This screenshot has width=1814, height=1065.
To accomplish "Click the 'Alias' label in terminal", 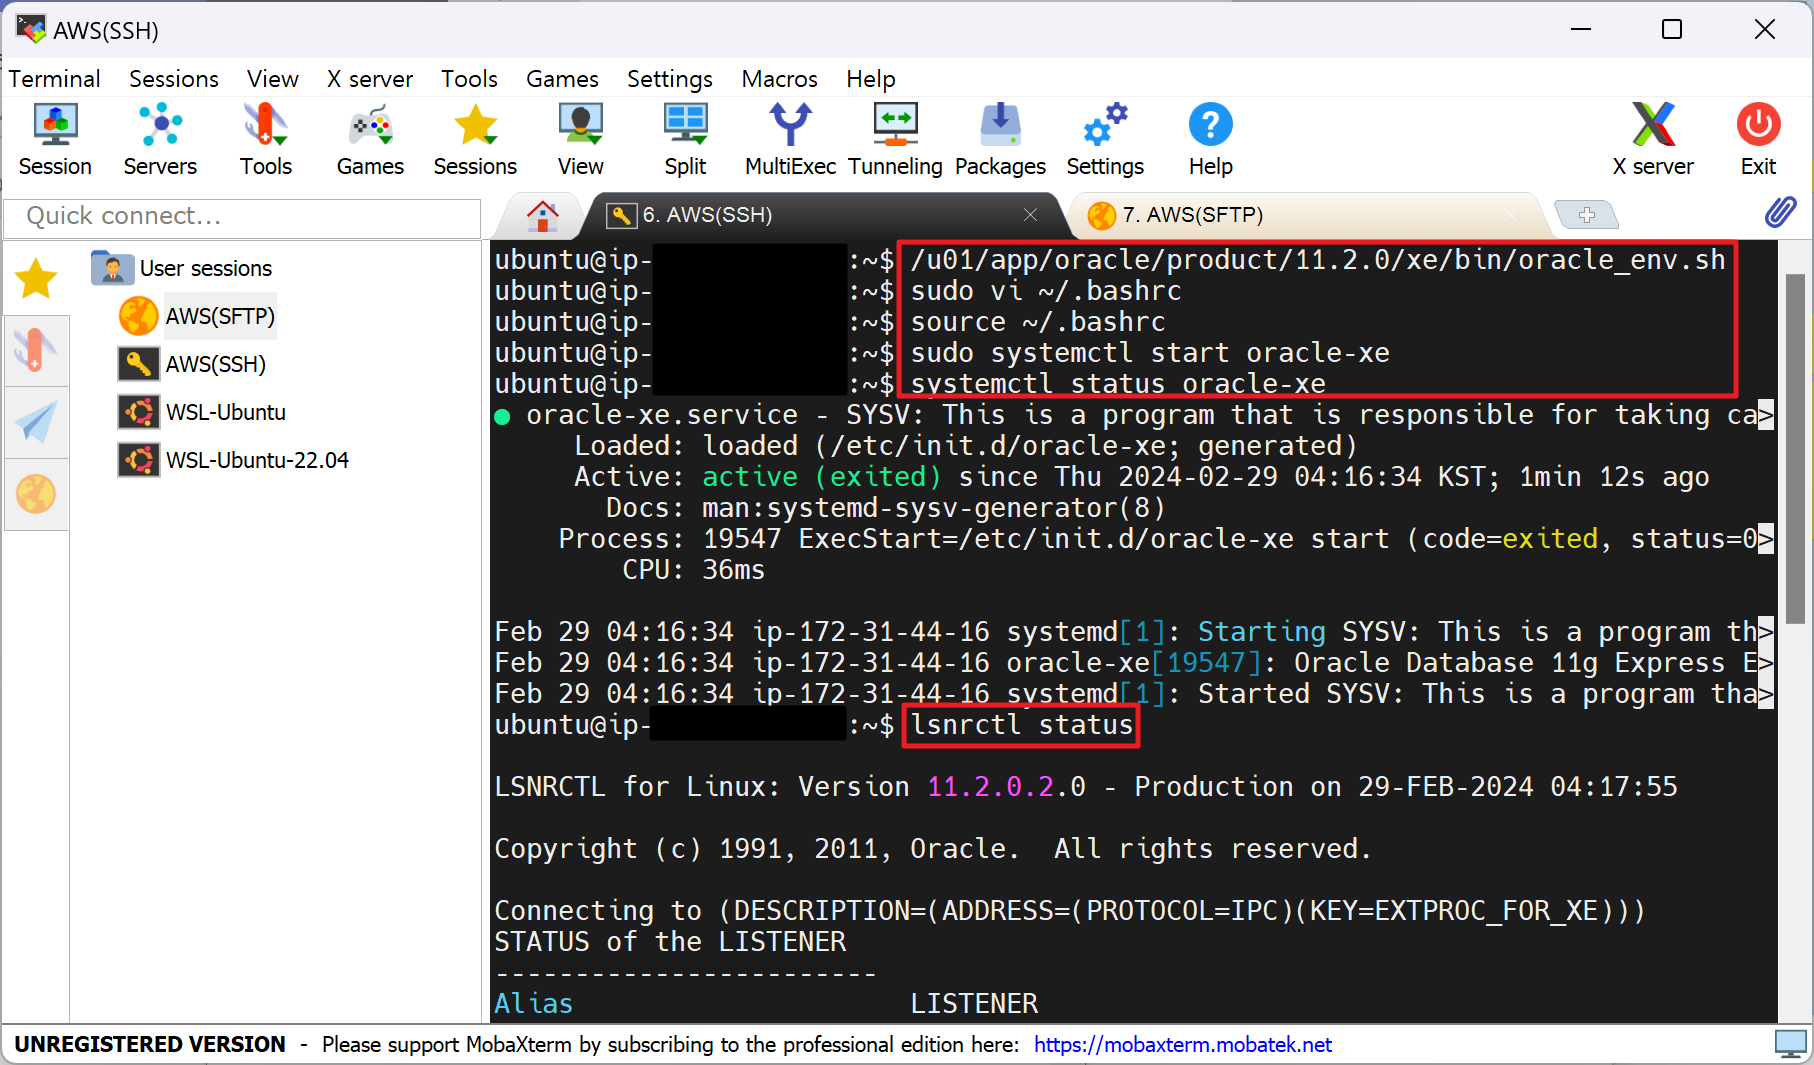I will point(534,1004).
